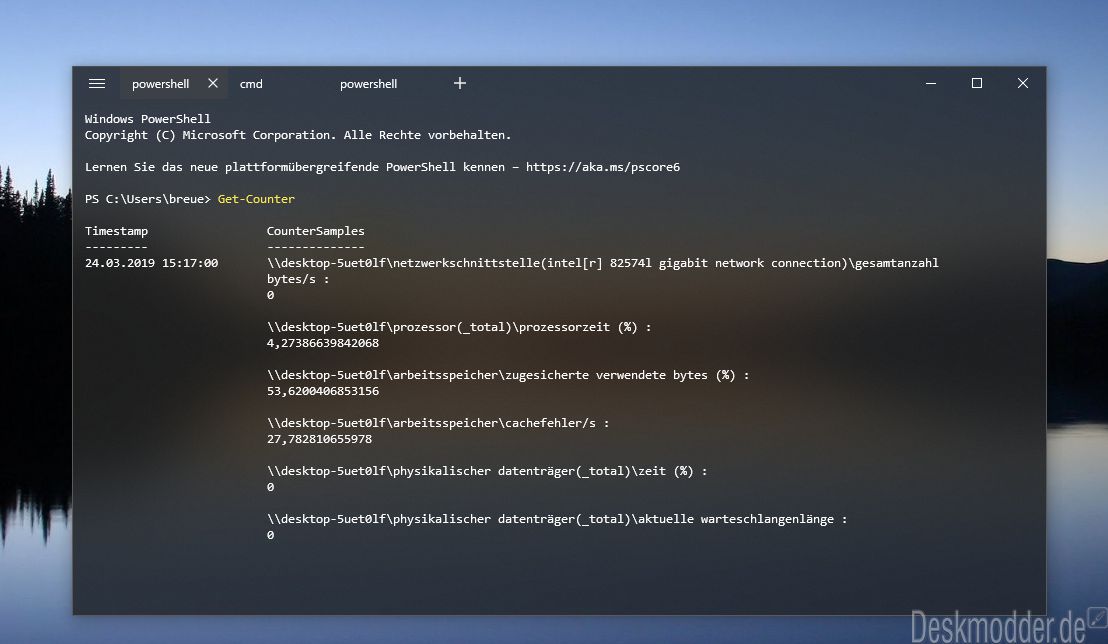
Task: Click the arbeitsspeicher\cachefehler/s counter line
Action: pos(438,423)
